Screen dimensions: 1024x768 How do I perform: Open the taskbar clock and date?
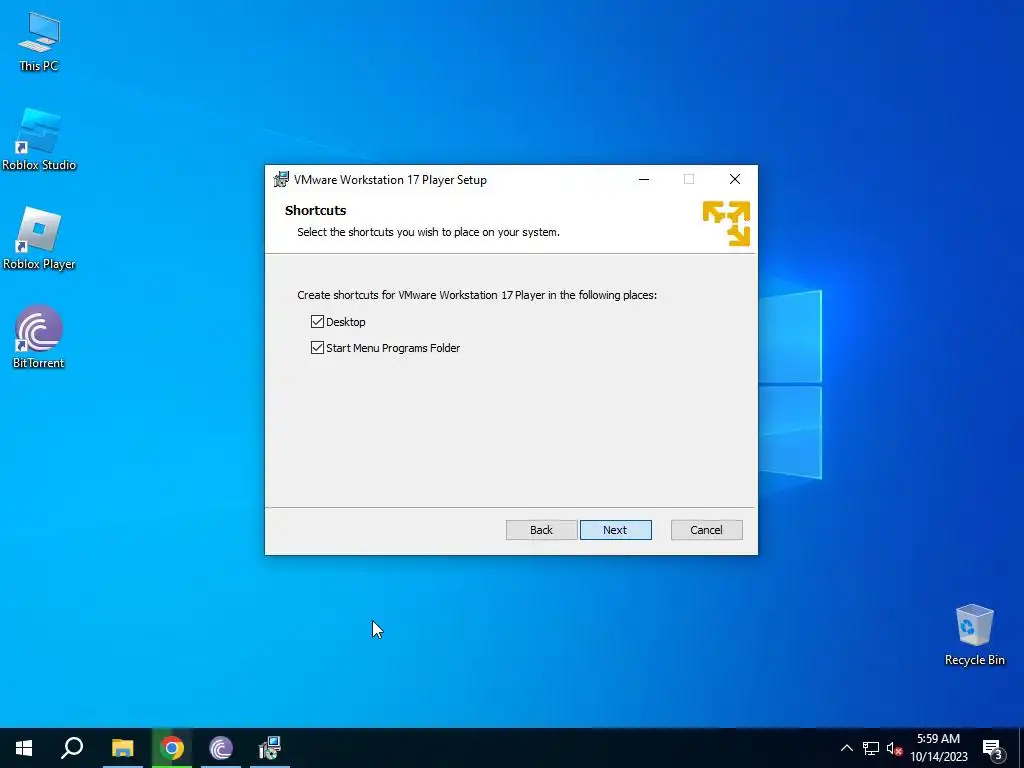(x=938, y=748)
